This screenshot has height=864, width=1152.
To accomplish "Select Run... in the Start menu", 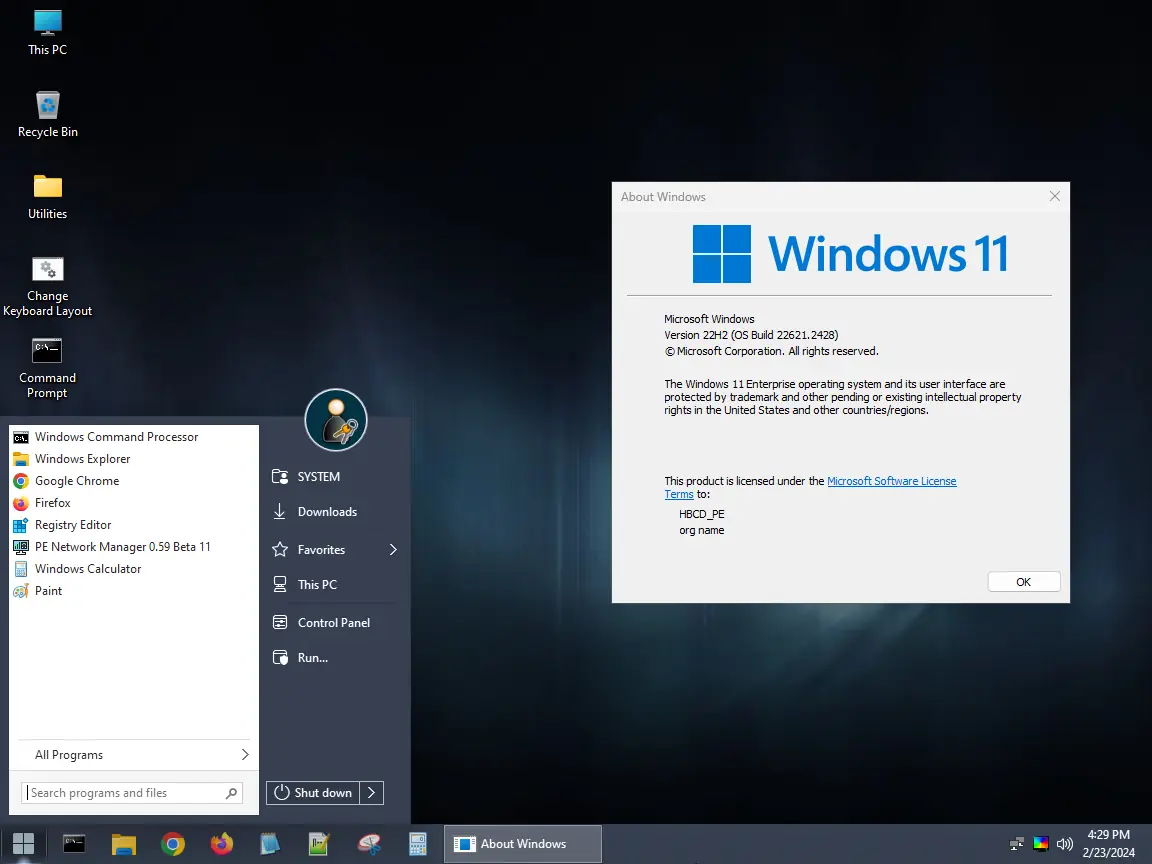I will tap(310, 657).
